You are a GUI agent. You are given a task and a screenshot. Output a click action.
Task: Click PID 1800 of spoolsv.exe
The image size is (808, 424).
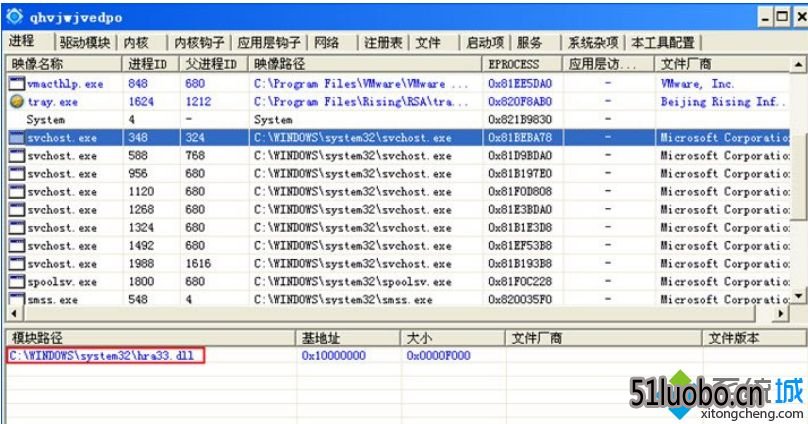[x=141, y=282]
